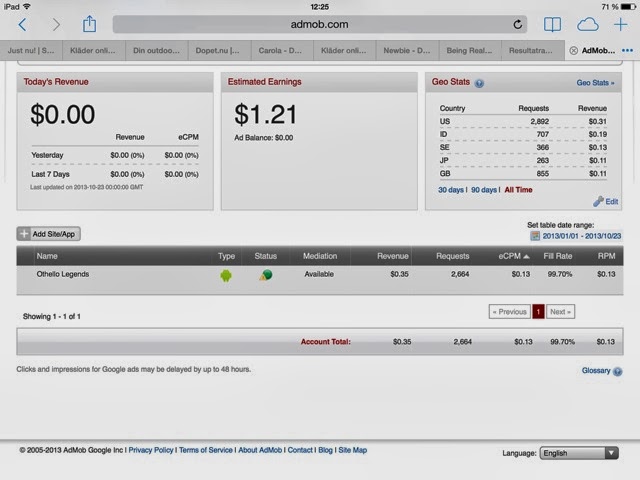Sort table by Fill Rate column header
Screen dimensions: 640x480
[558, 256]
